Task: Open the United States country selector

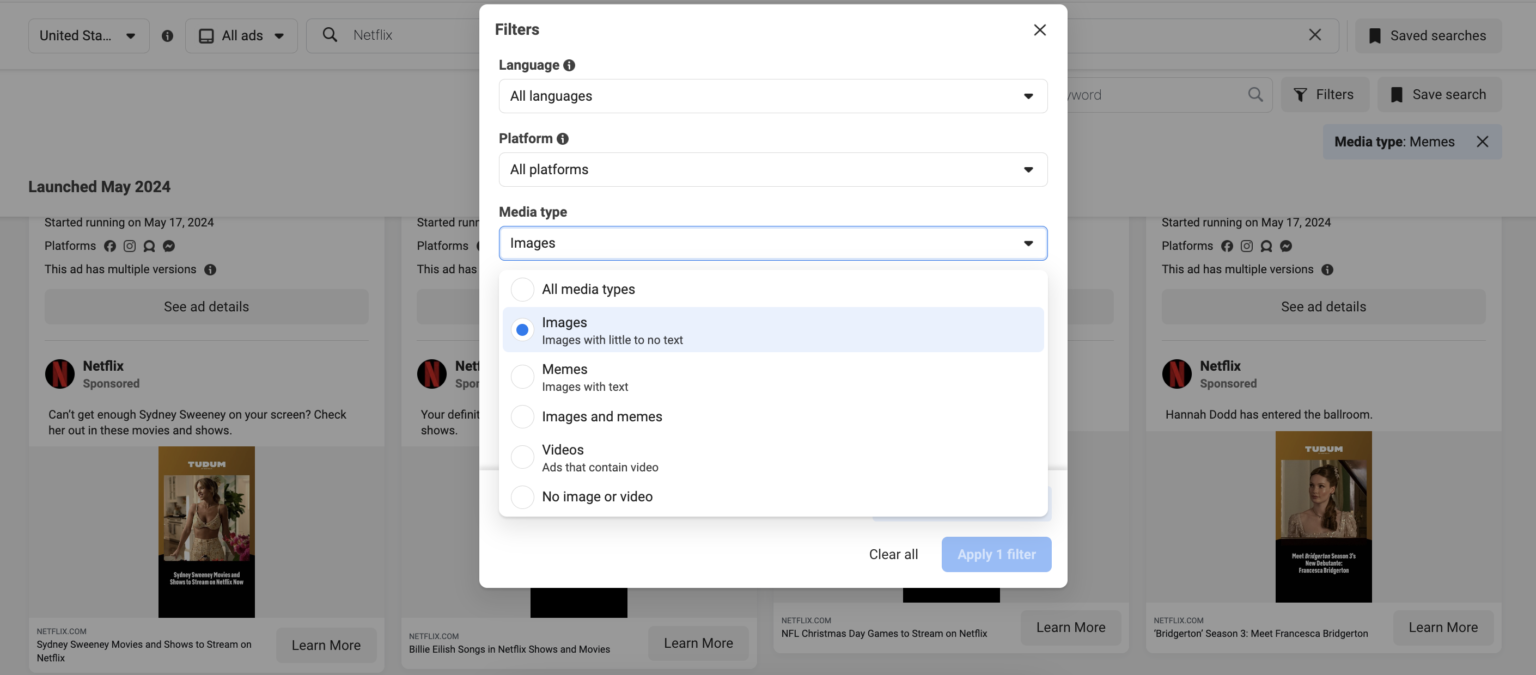Action: click(x=88, y=33)
